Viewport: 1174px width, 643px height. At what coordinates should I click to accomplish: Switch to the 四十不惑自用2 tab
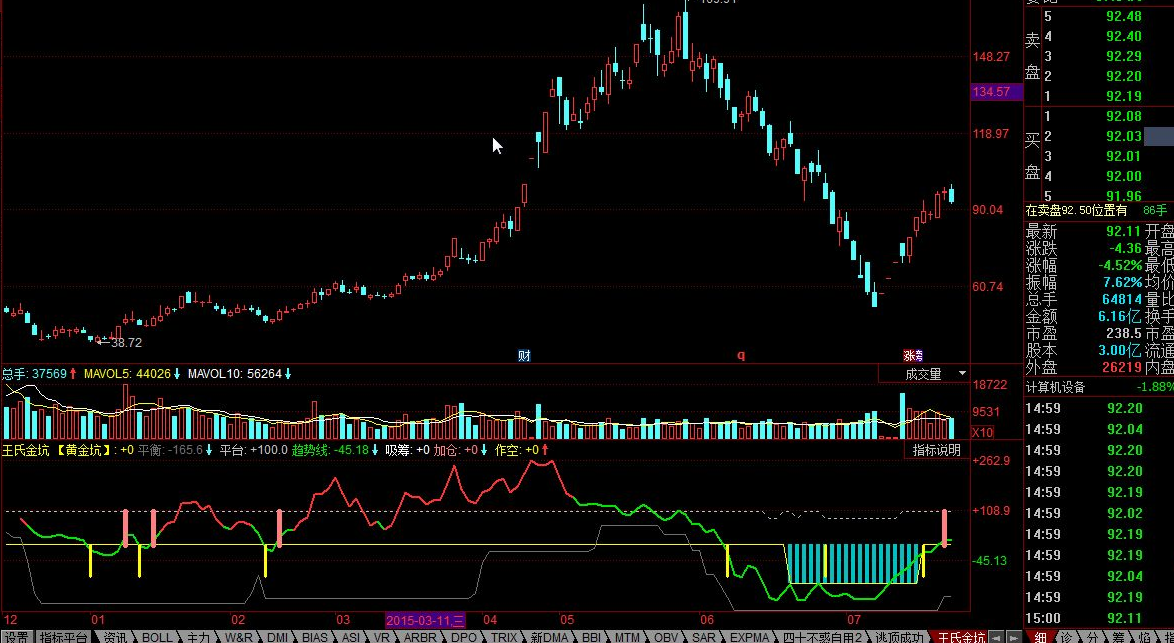(x=823, y=637)
